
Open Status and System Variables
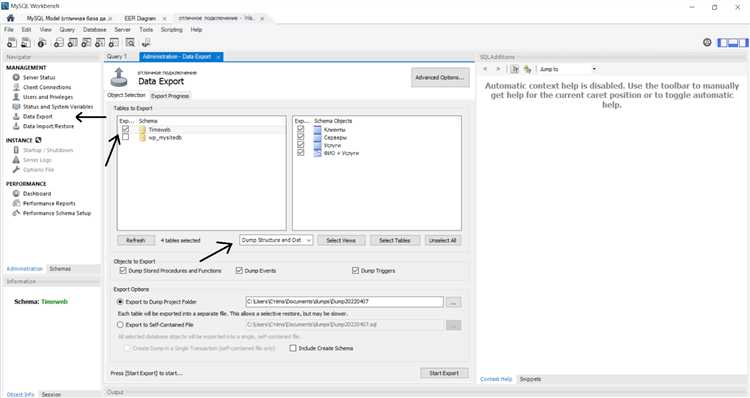pos(58,107)
